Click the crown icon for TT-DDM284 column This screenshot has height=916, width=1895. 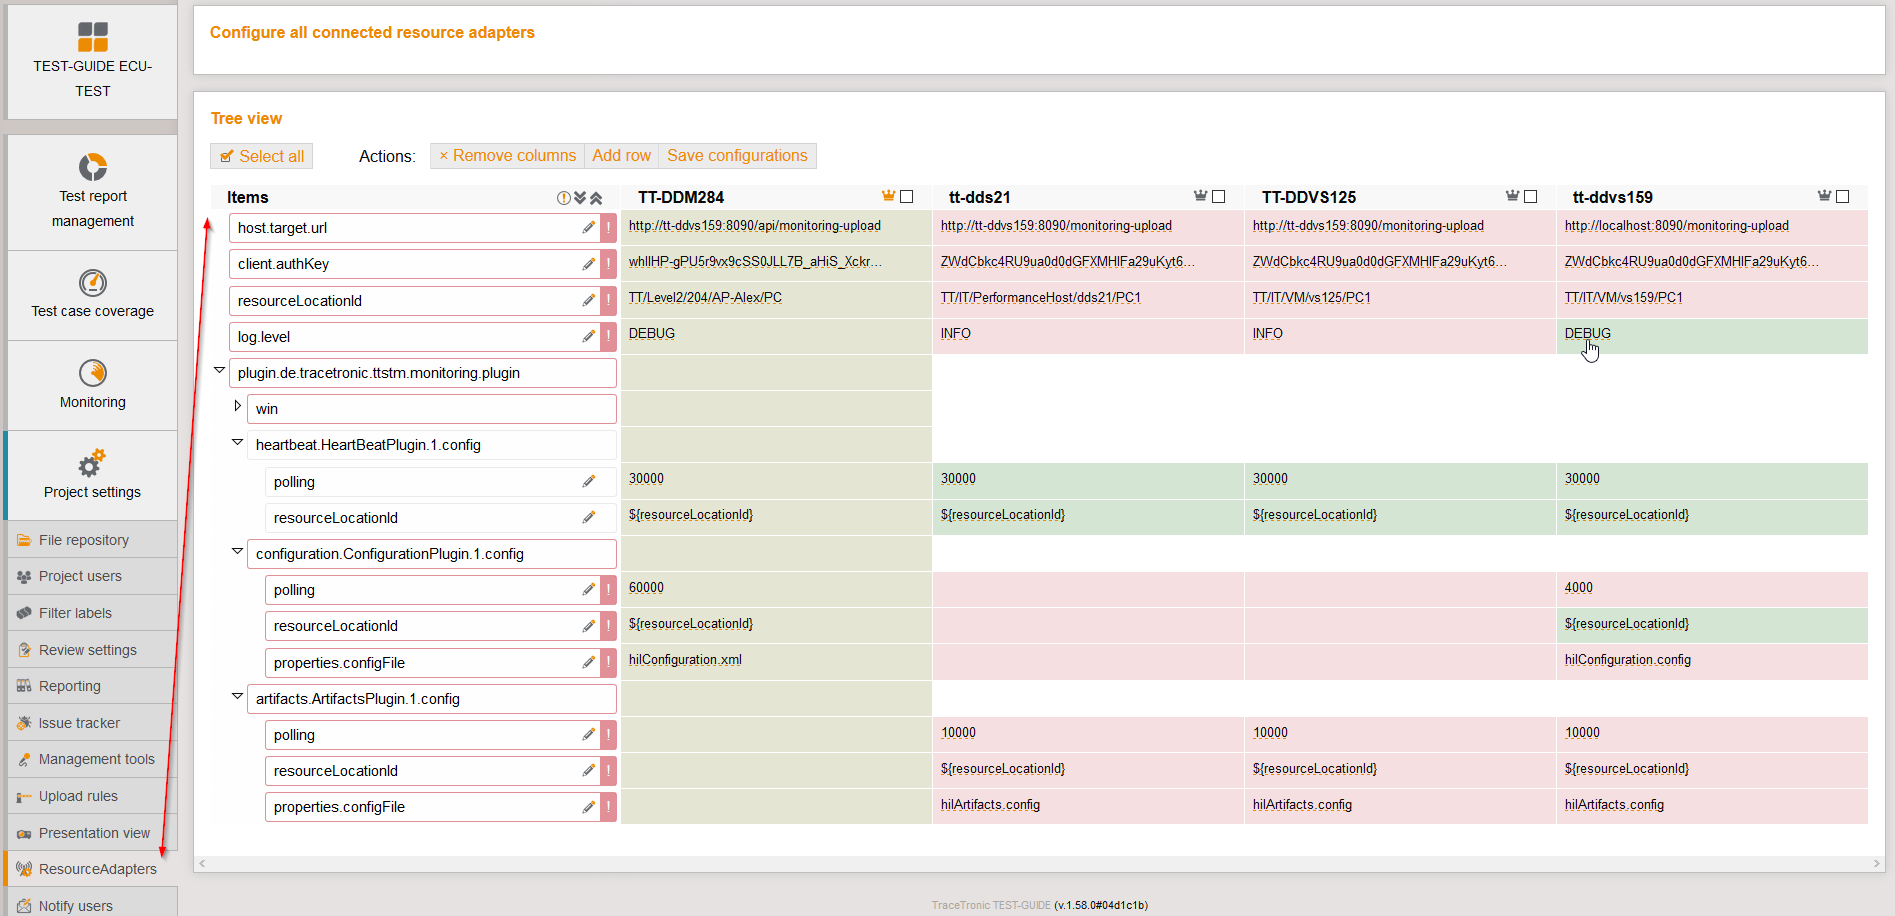point(888,196)
